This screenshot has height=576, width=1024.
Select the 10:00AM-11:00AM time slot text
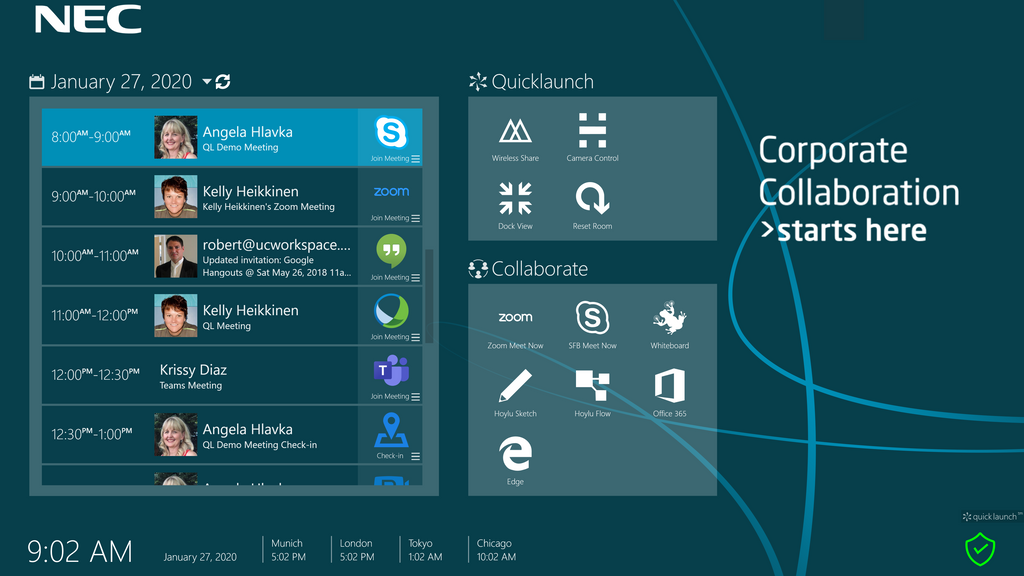click(x=95, y=255)
